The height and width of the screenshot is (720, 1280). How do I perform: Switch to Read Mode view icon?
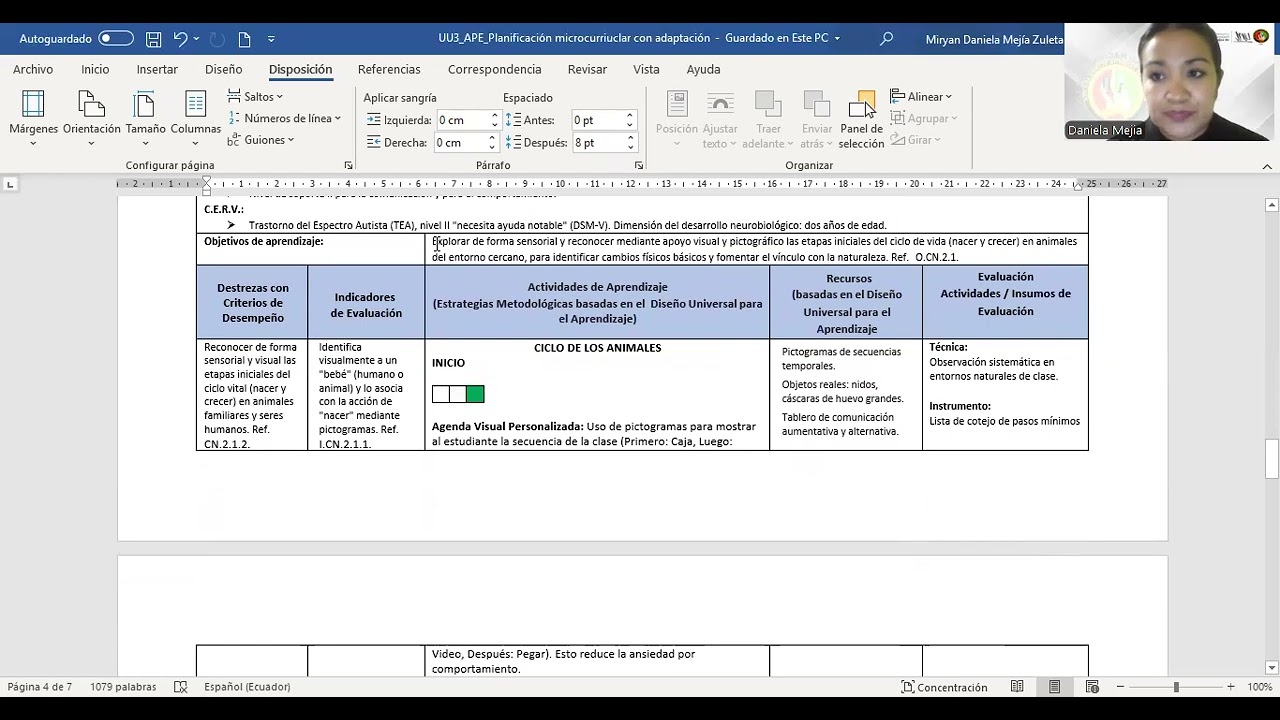(1017, 687)
